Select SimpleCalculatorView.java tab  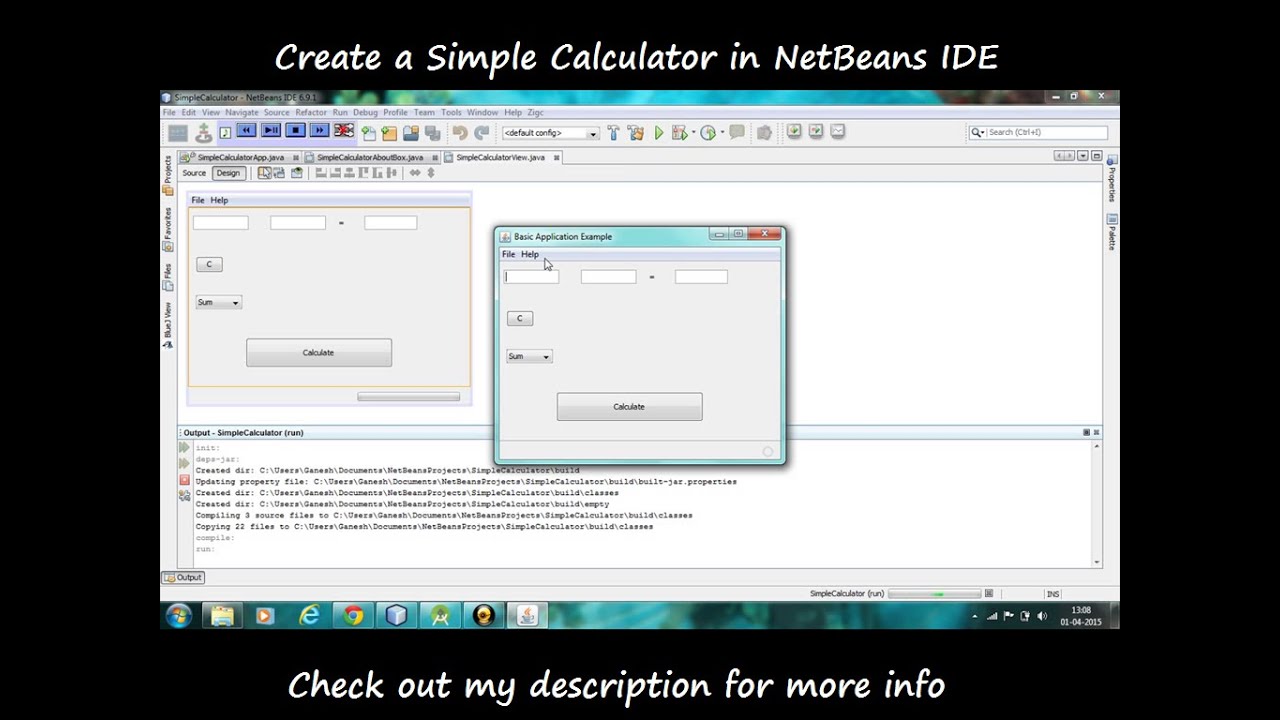[x=501, y=157]
